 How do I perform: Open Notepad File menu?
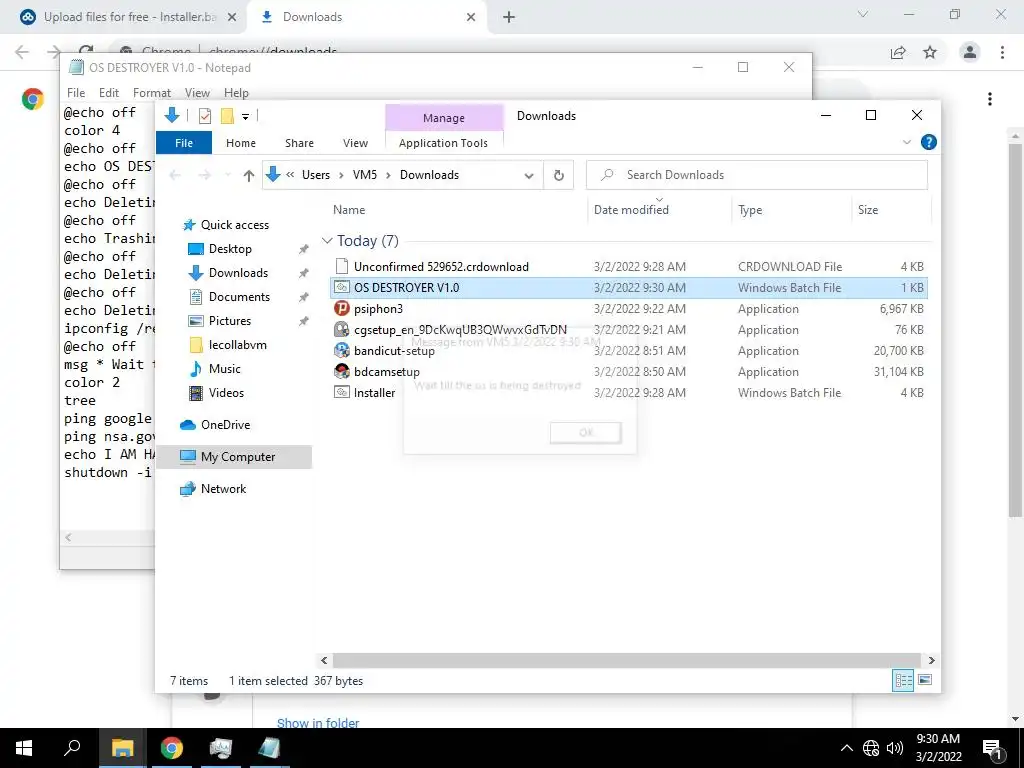click(76, 93)
